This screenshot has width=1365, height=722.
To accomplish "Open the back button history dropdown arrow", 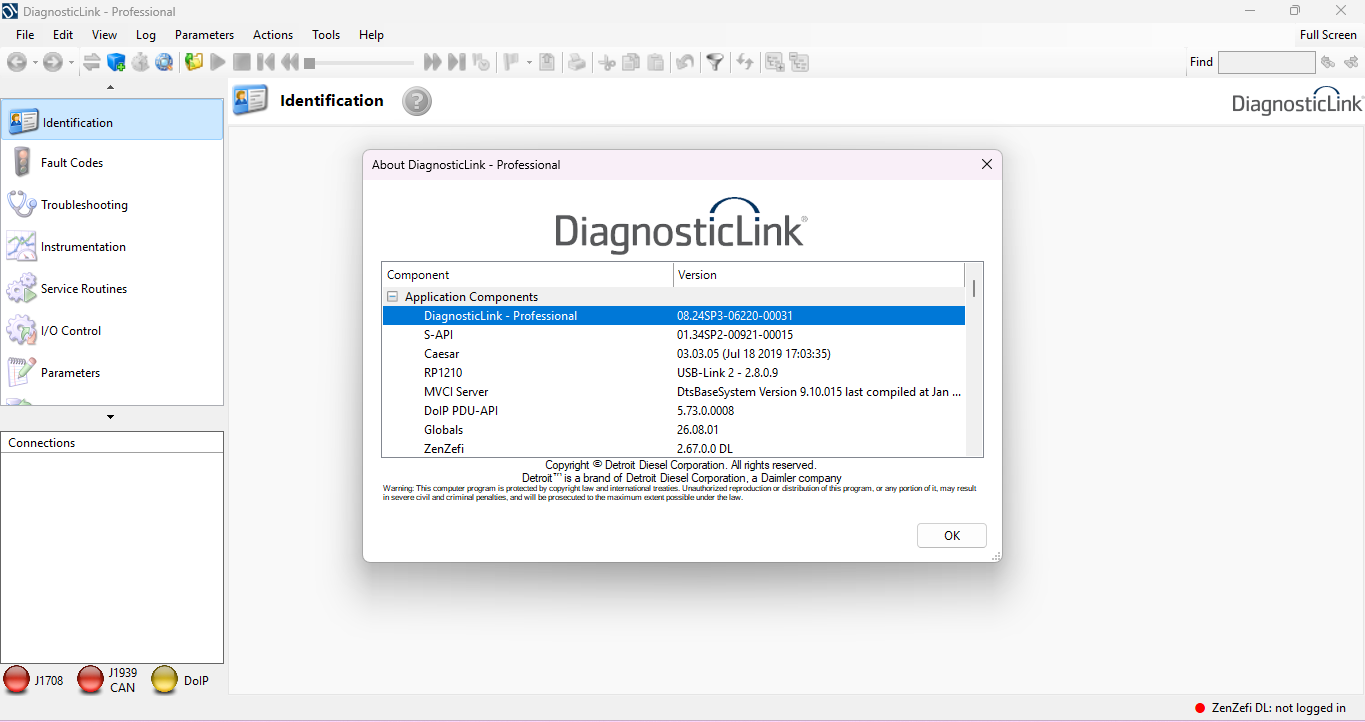I will [x=35, y=62].
